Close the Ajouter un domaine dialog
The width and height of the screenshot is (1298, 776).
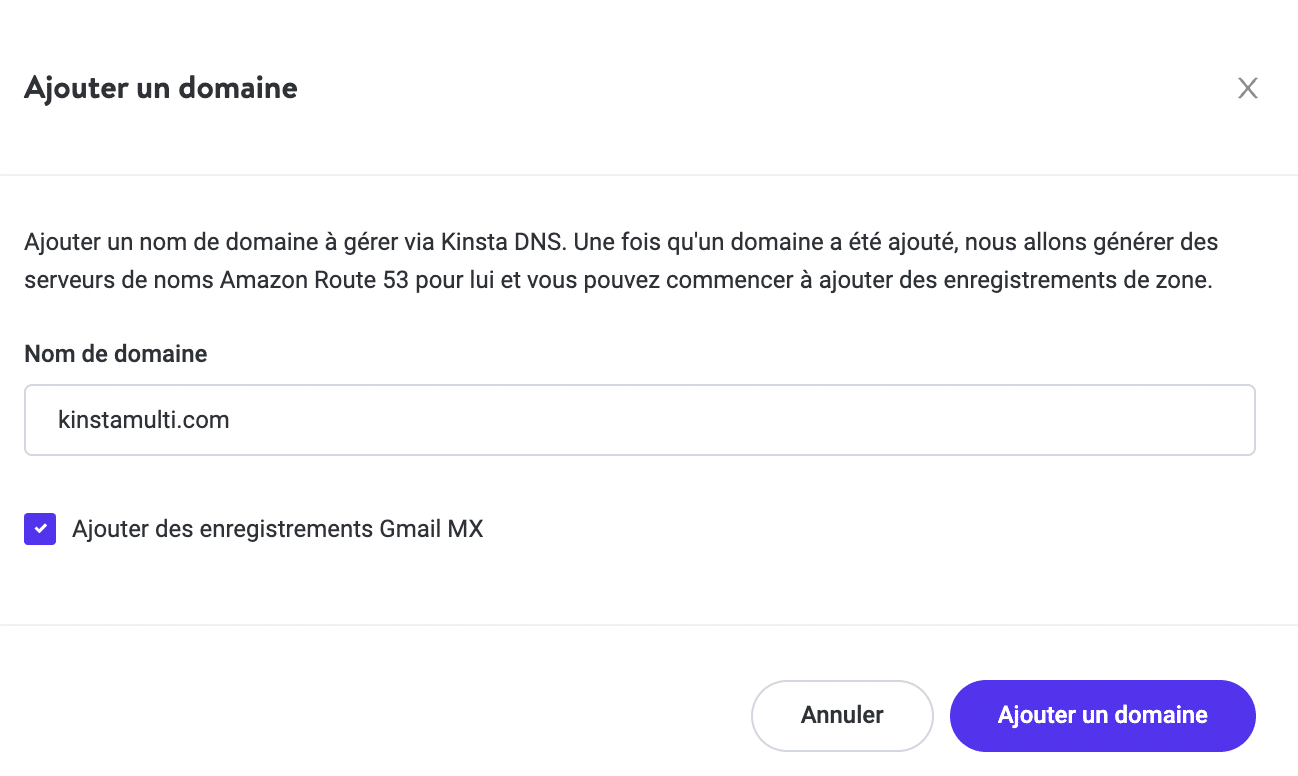pyautogui.click(x=1247, y=88)
